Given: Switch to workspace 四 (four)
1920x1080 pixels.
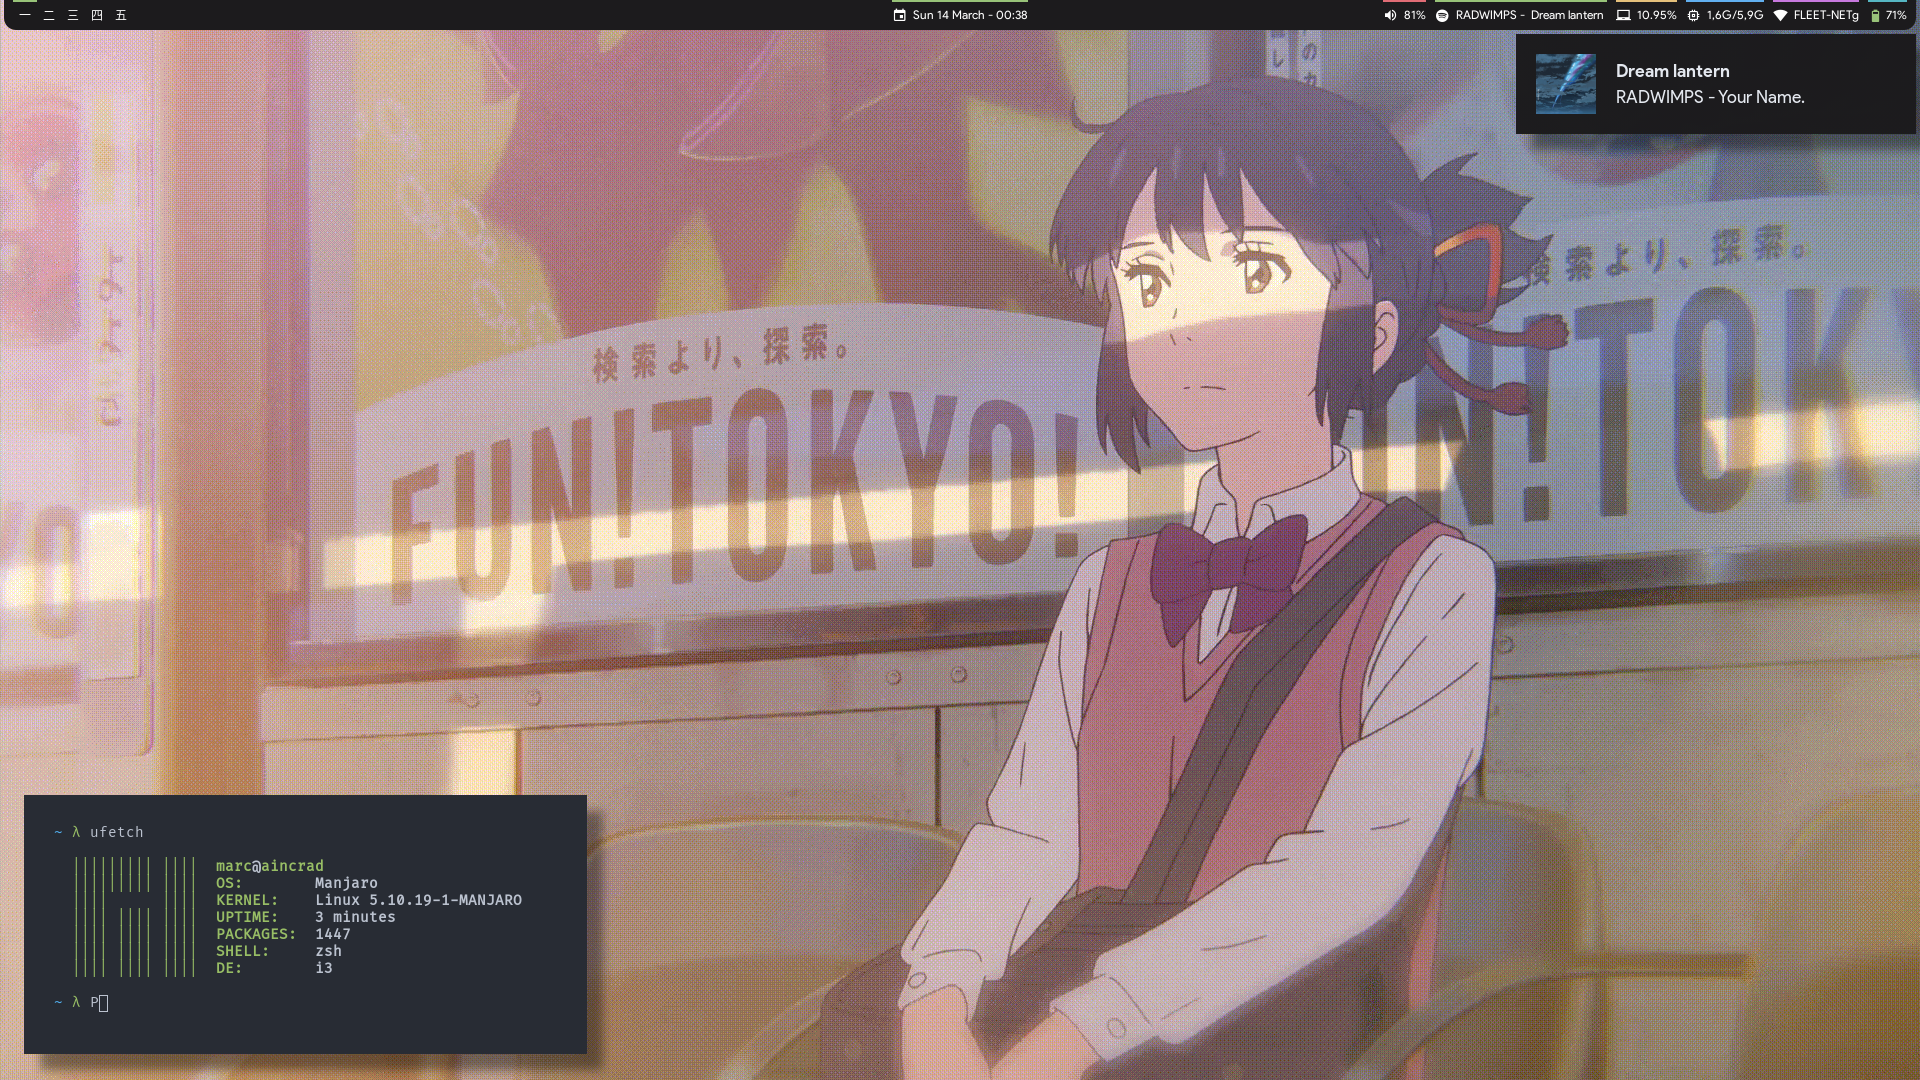Looking at the screenshot, I should click(97, 15).
